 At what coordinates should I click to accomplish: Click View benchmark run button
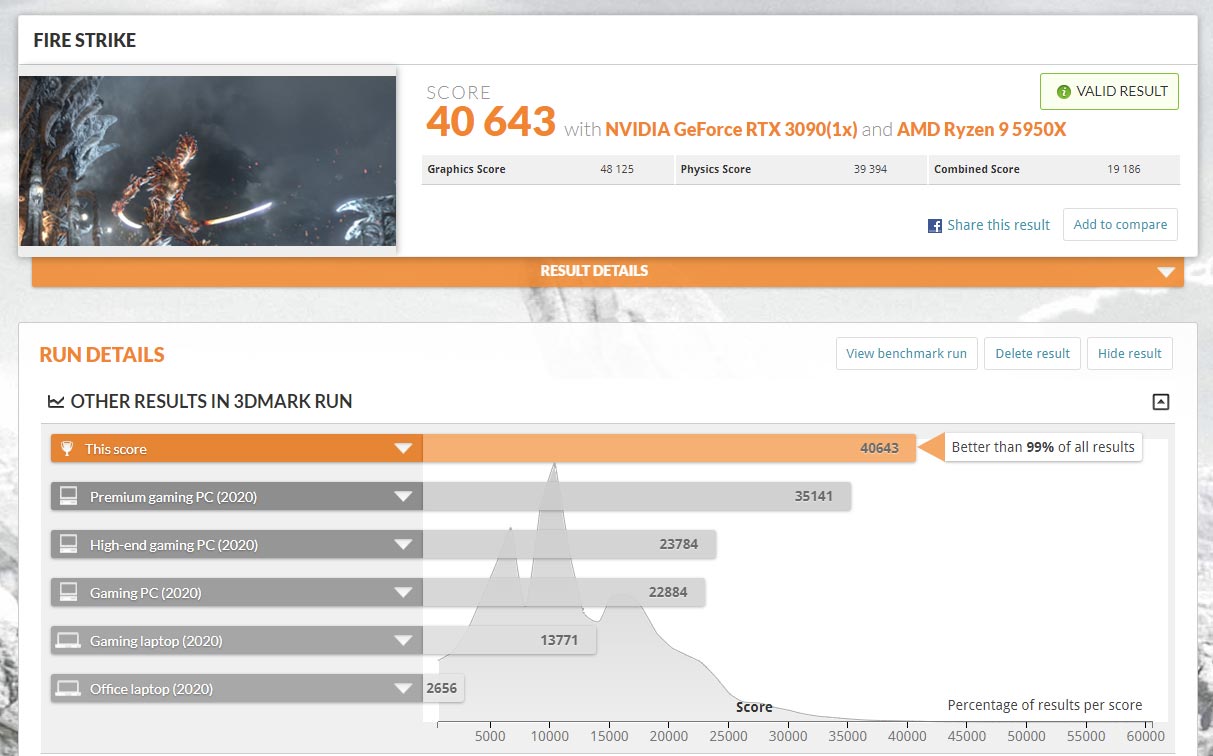[906, 353]
